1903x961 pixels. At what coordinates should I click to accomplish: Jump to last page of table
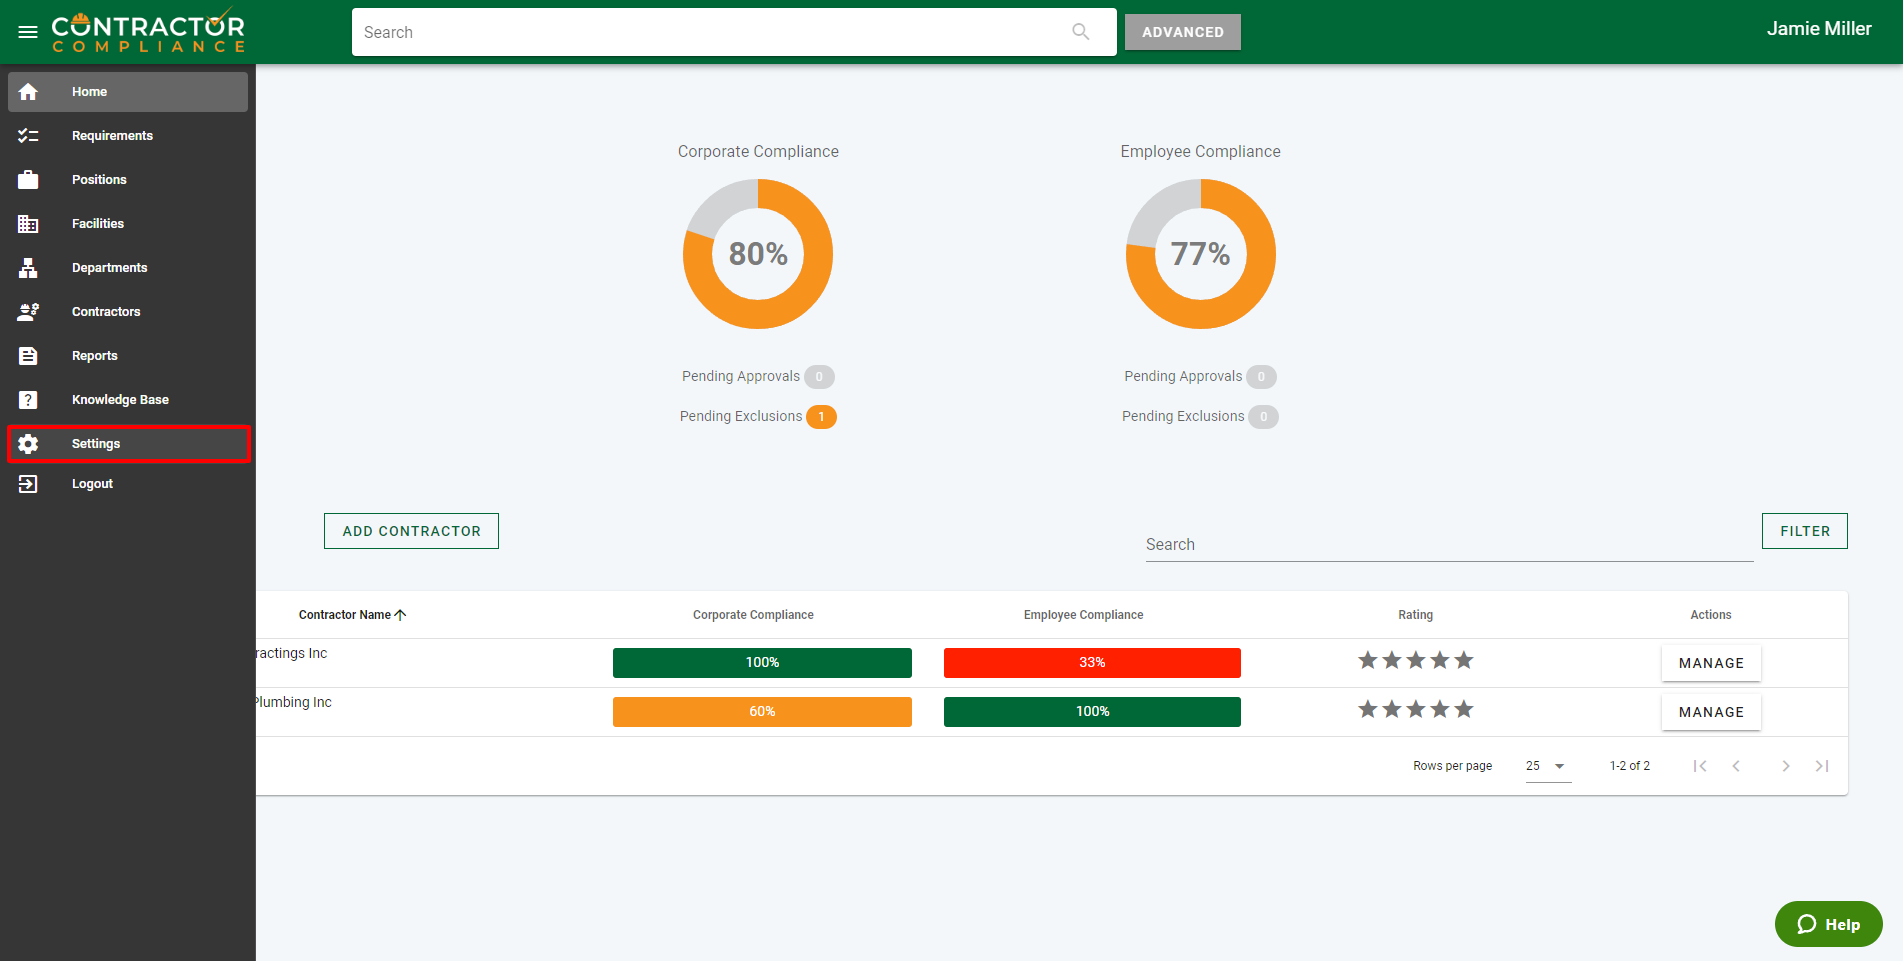[x=1822, y=766]
